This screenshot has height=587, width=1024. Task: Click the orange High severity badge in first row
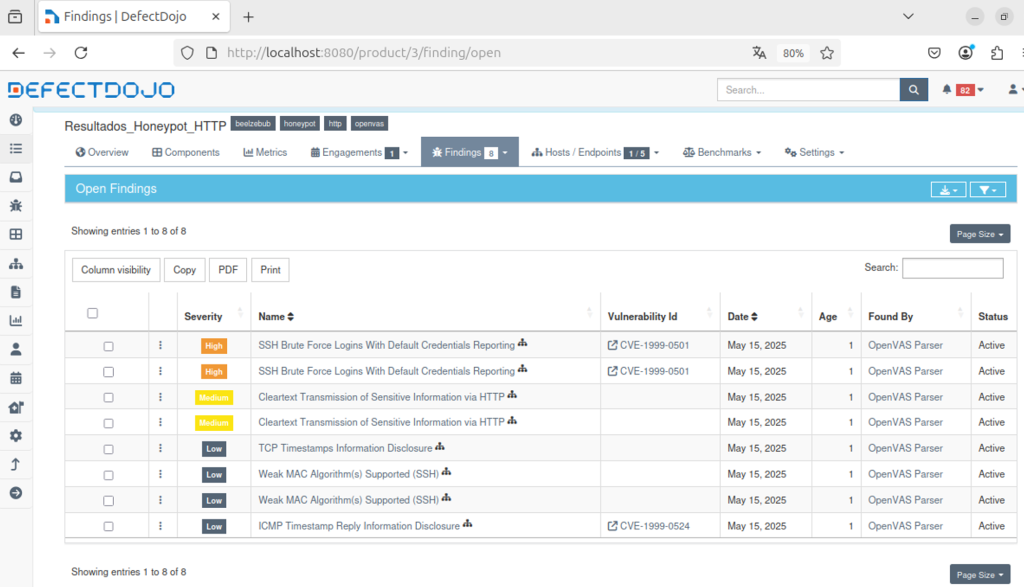tap(214, 346)
